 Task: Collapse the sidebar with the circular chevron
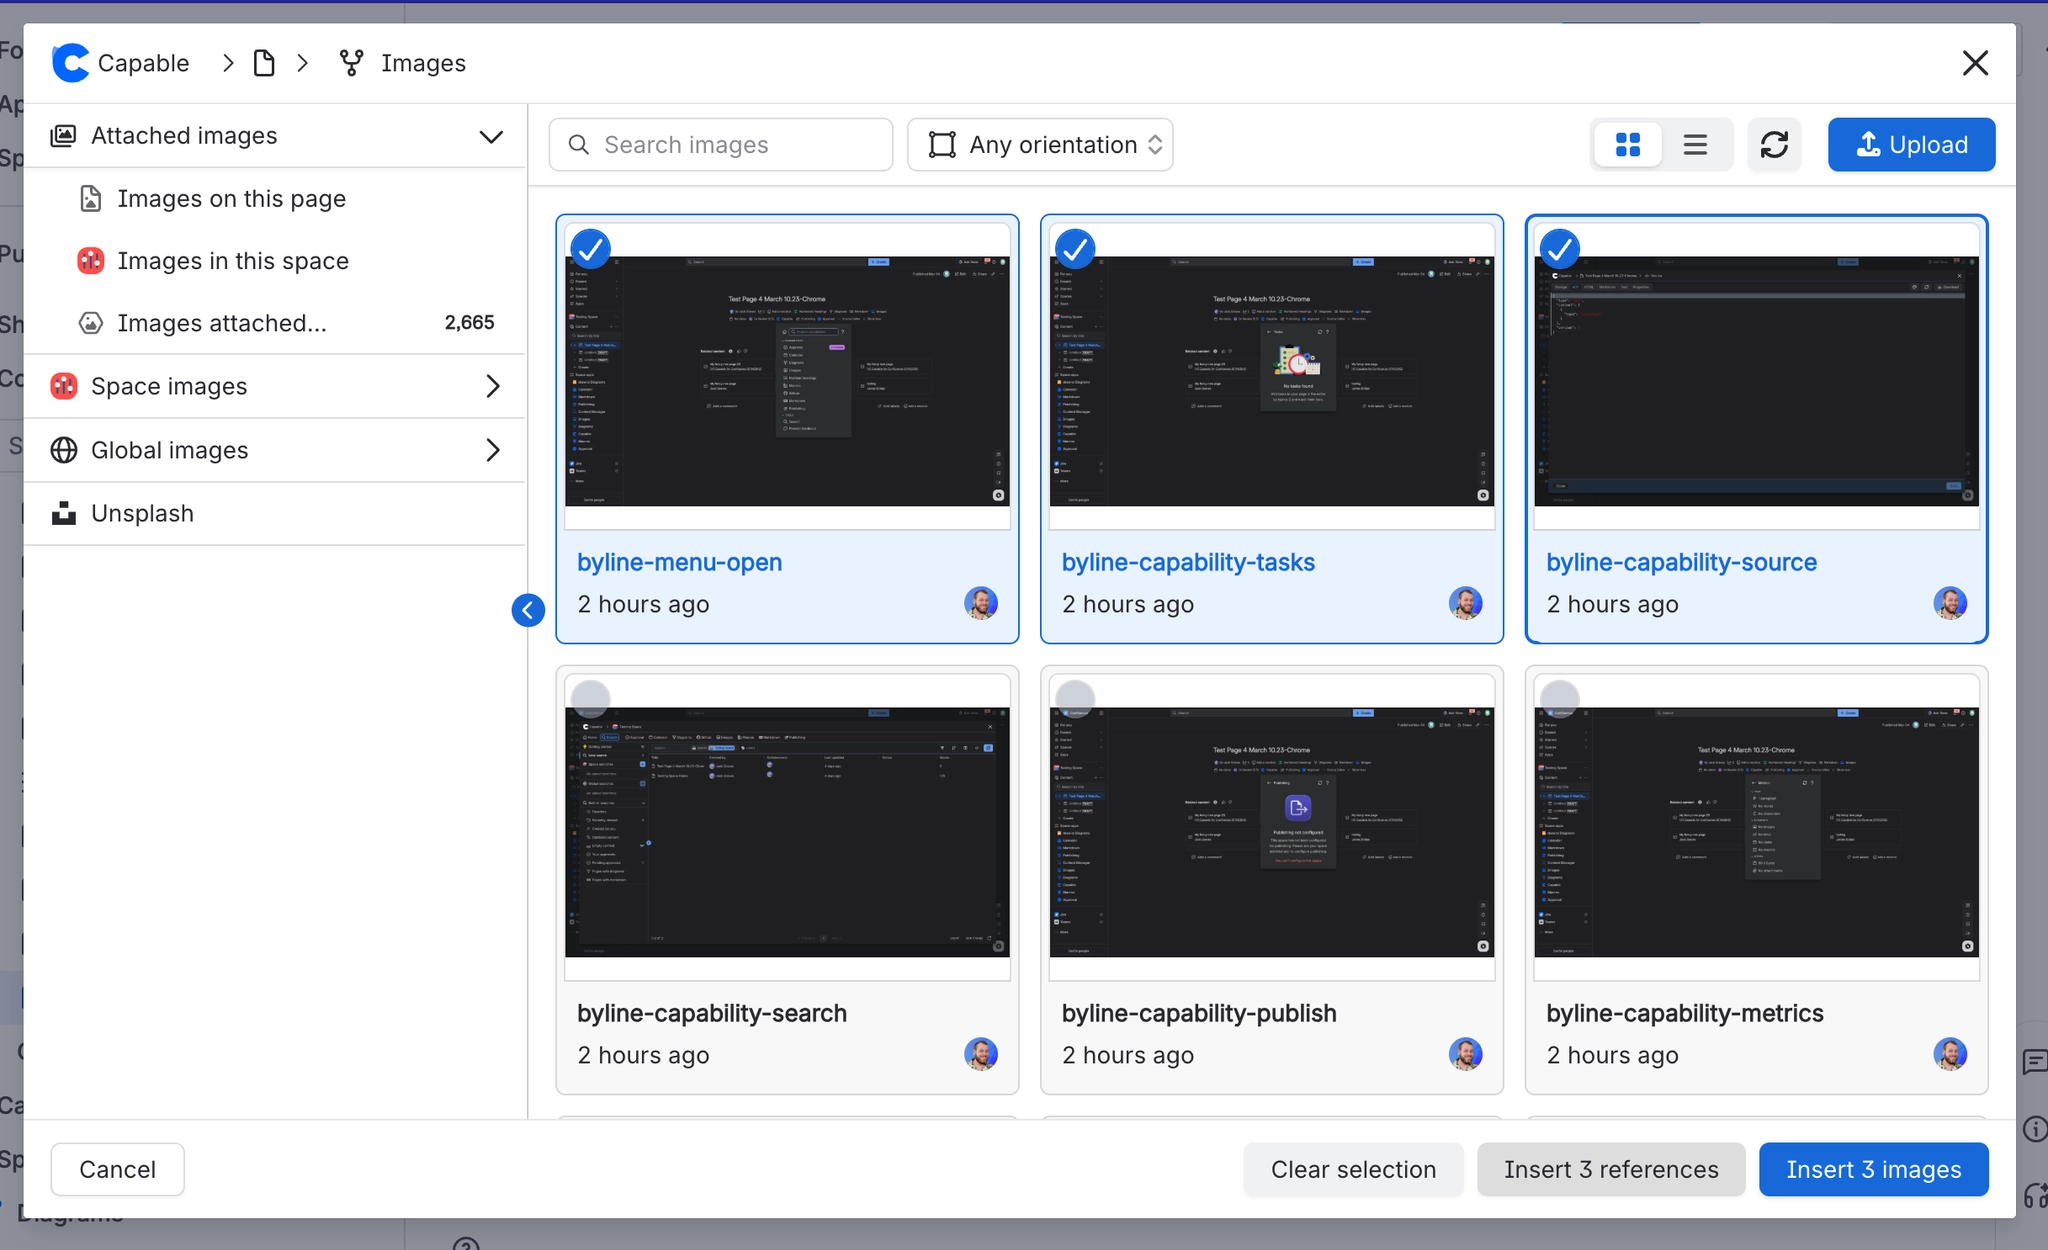(x=527, y=609)
